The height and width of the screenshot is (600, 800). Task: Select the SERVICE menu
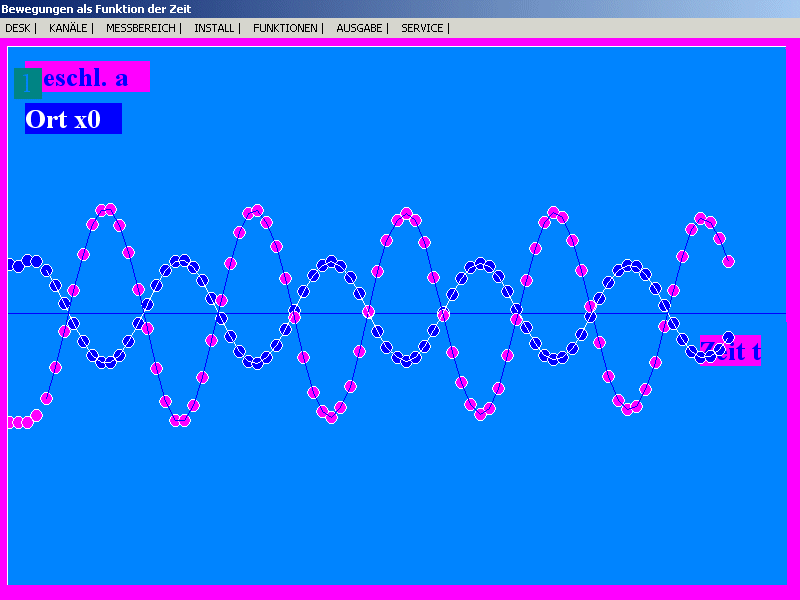(x=422, y=28)
